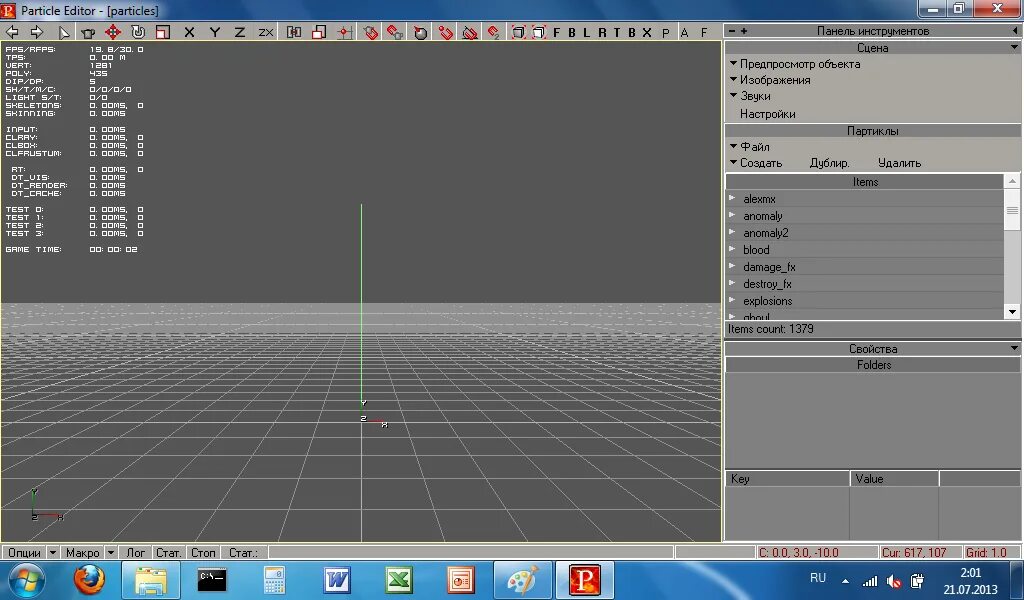Click Items list scrollbar down arrow
1024x600 pixels.
coord(1012,311)
